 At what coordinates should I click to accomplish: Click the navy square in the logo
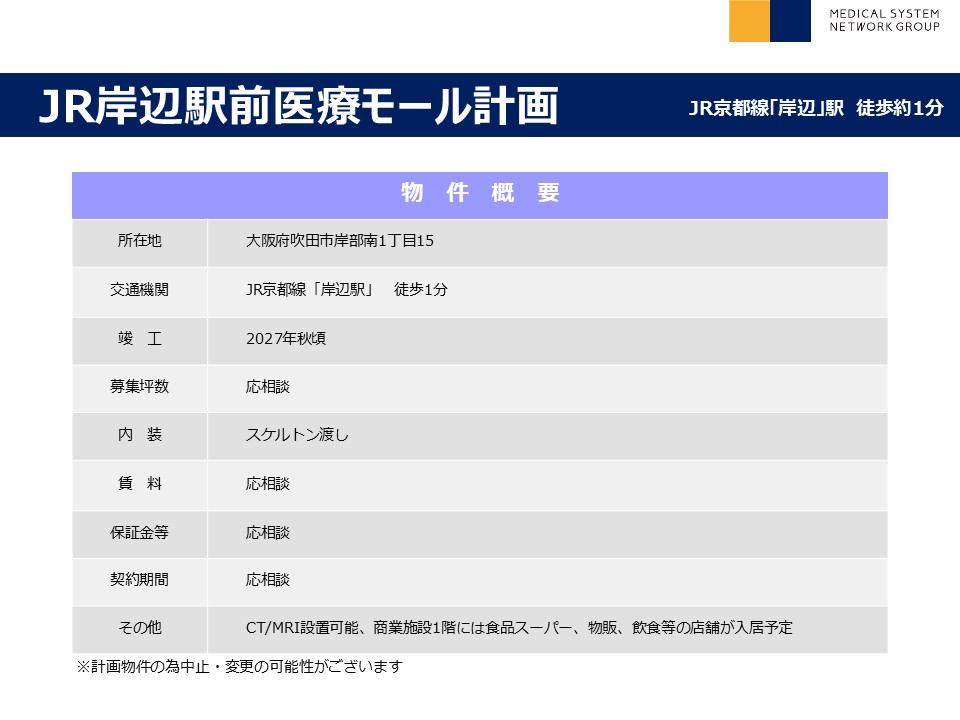click(x=790, y=21)
